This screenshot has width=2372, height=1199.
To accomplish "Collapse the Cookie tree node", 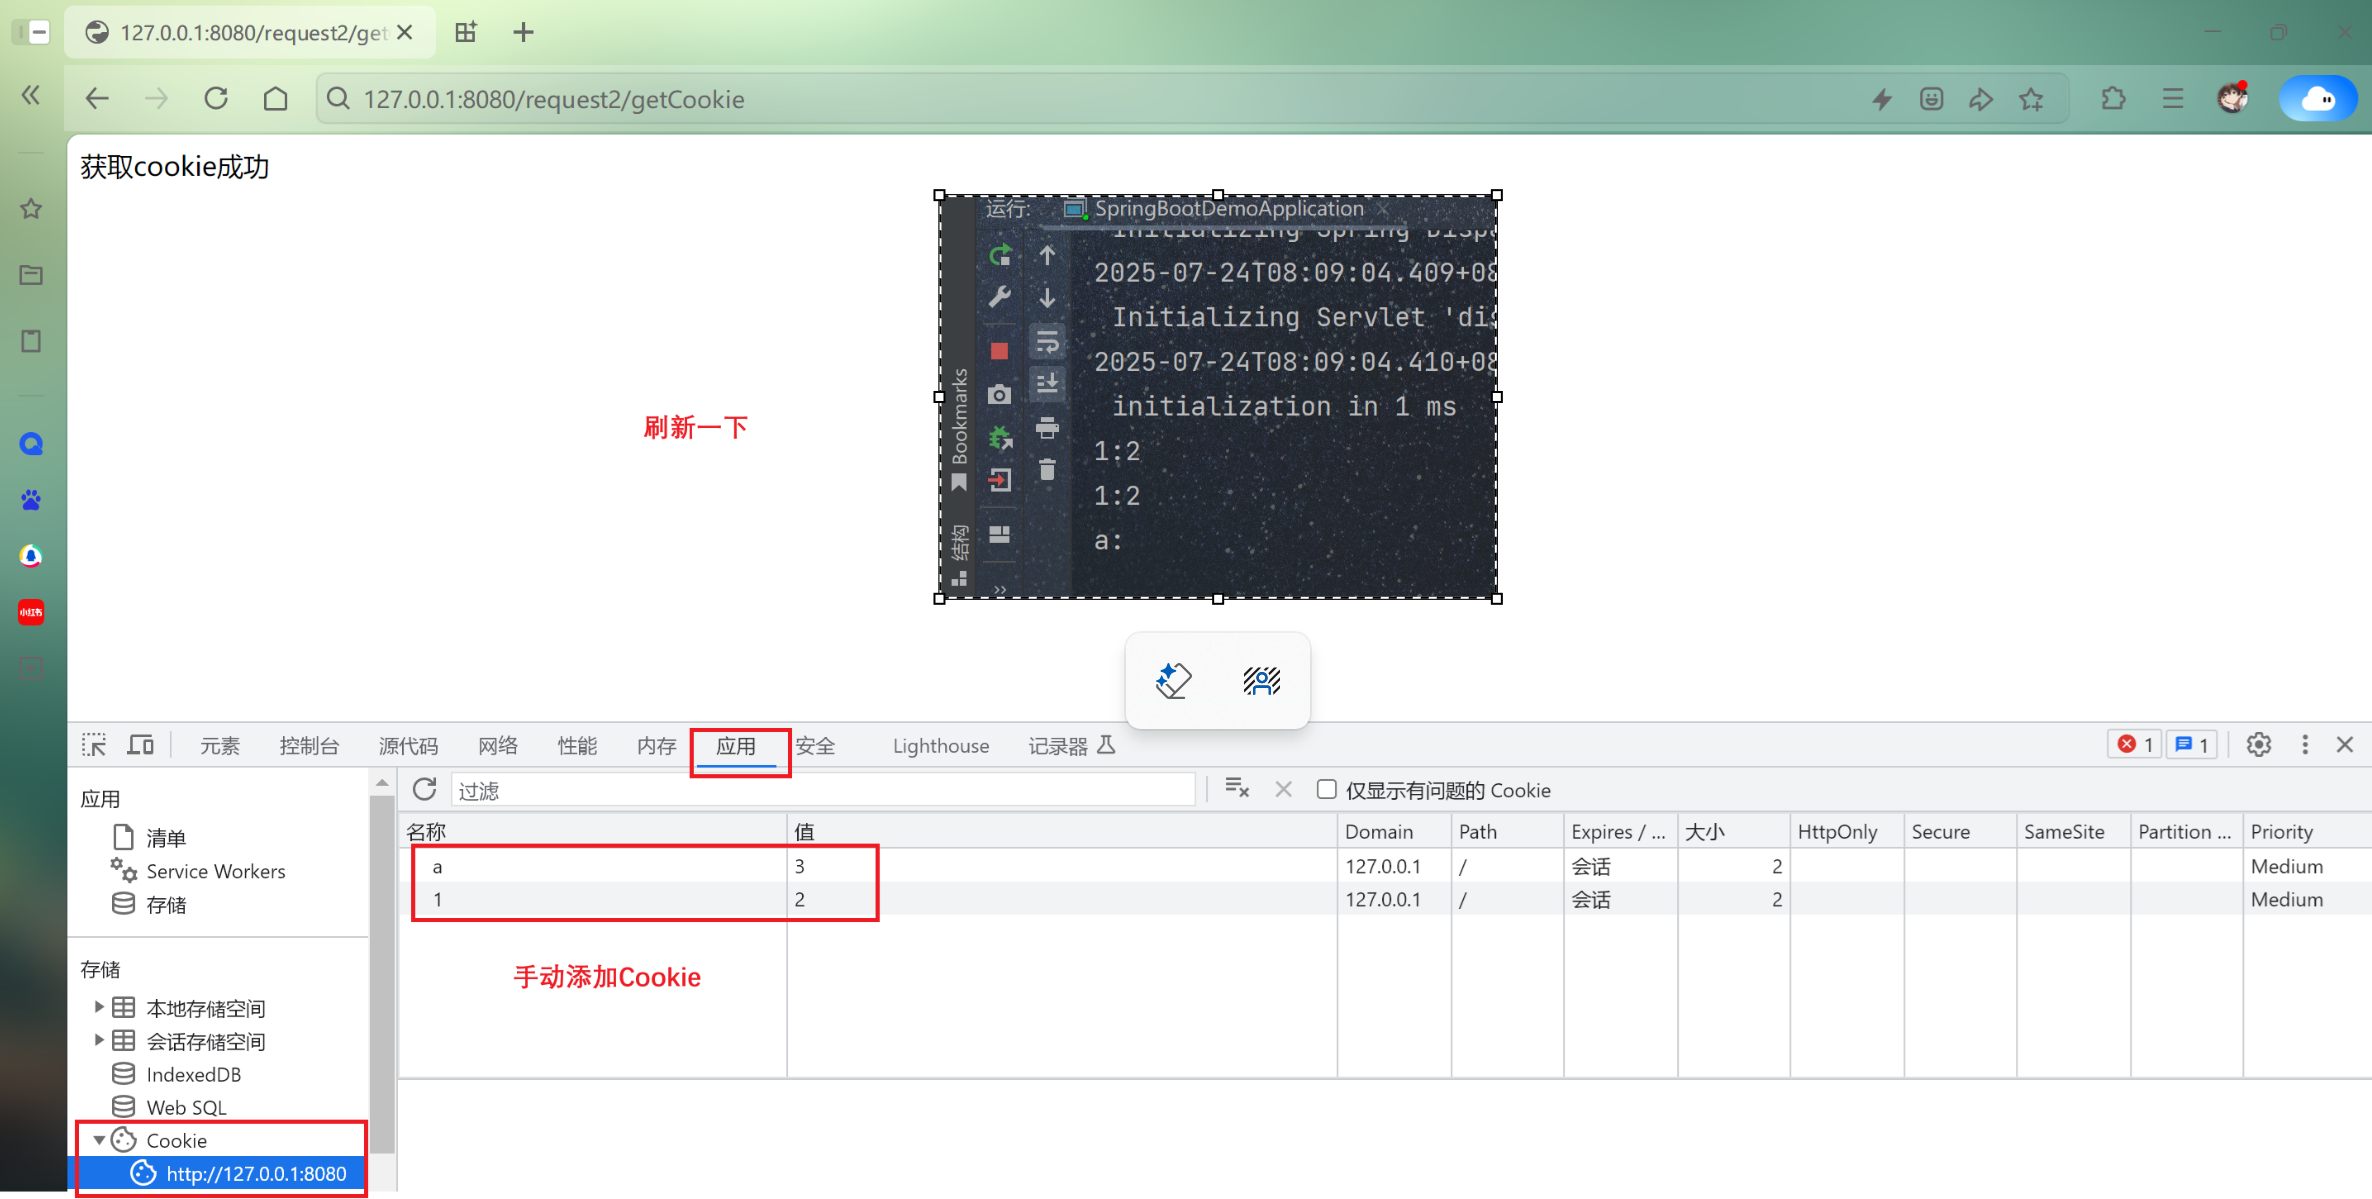I will (x=99, y=1140).
